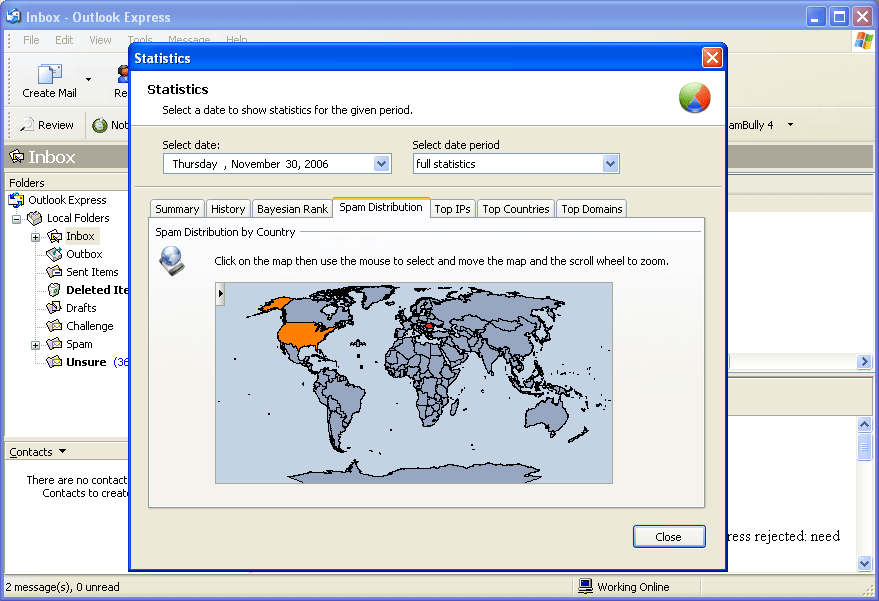Open the Spam folder
The image size is (879, 601).
point(79,344)
